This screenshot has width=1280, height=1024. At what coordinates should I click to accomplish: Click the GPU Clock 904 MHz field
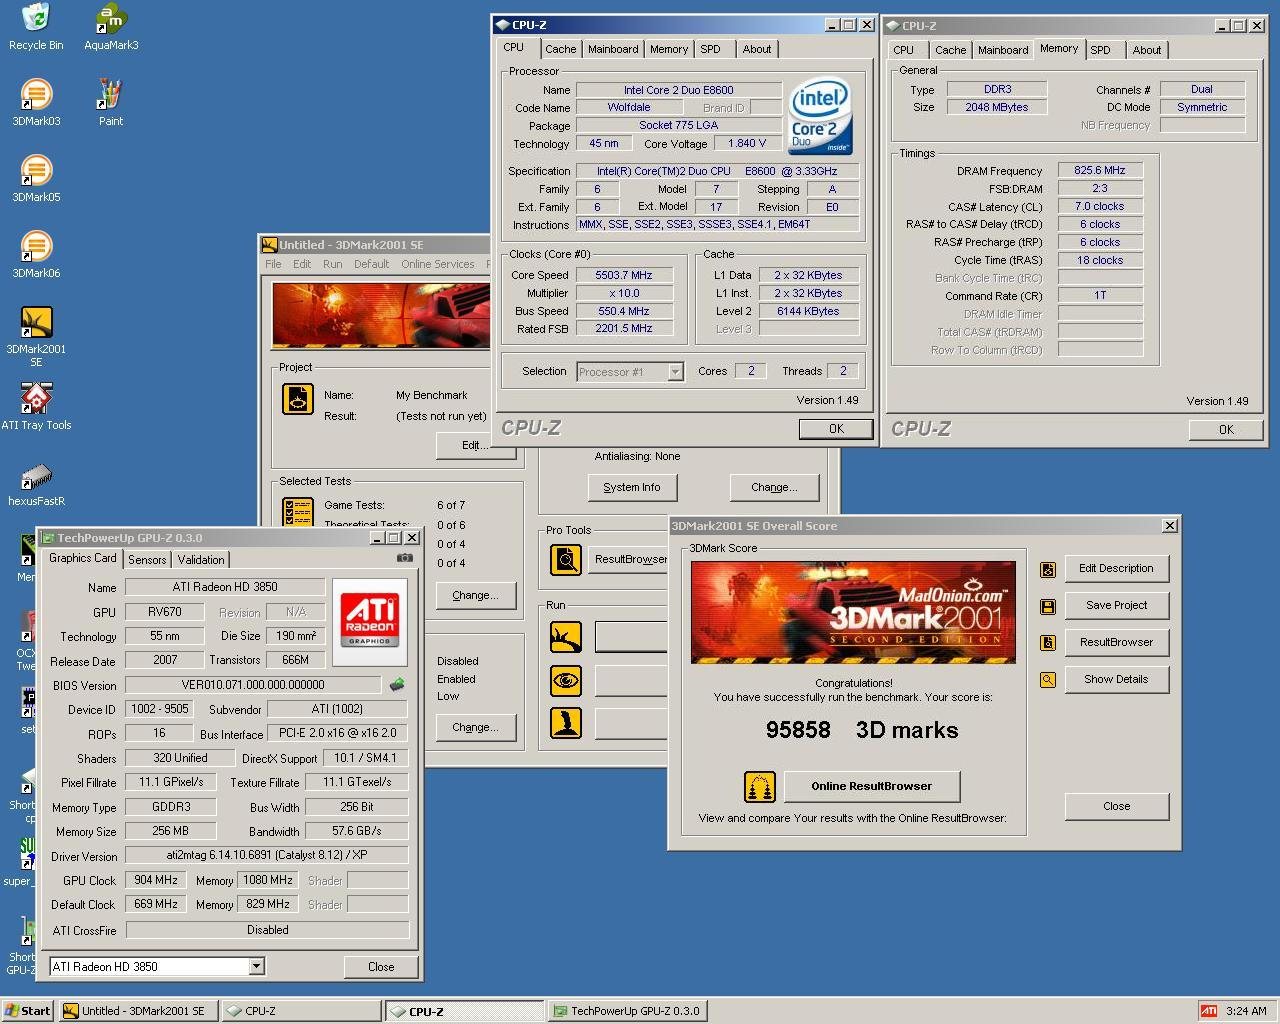pyautogui.click(x=156, y=880)
